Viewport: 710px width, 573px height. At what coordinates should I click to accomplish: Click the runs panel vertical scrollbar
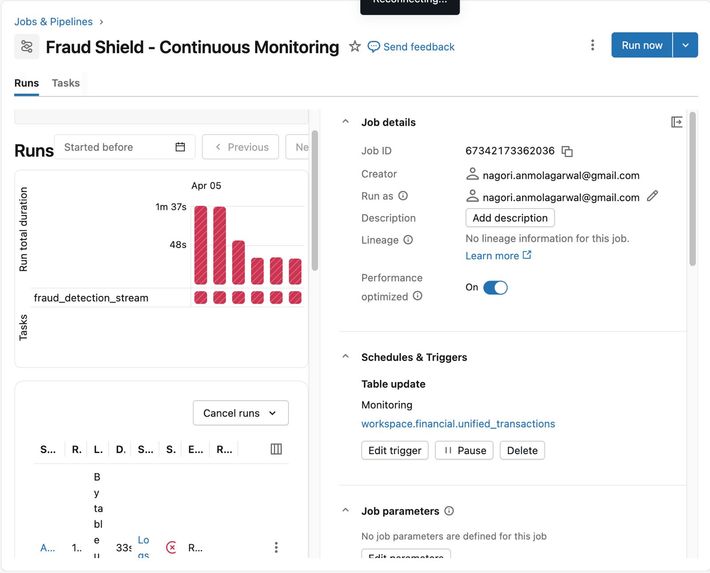(x=315, y=200)
